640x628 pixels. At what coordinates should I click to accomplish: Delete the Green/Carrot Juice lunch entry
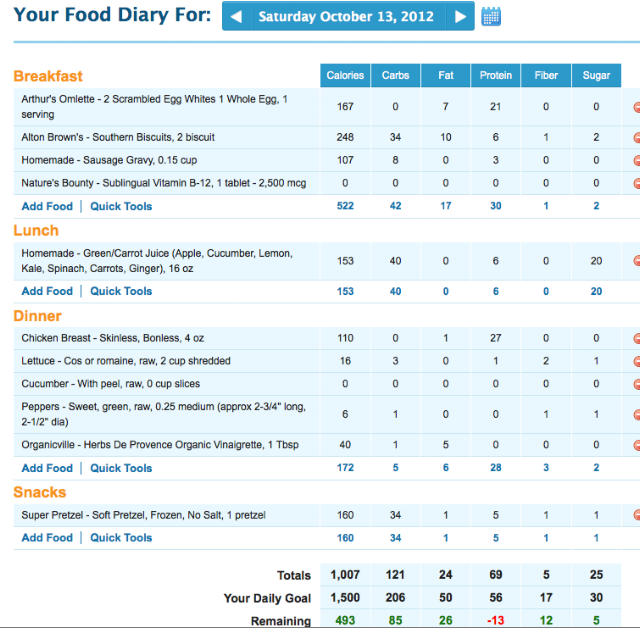pyautogui.click(x=637, y=261)
